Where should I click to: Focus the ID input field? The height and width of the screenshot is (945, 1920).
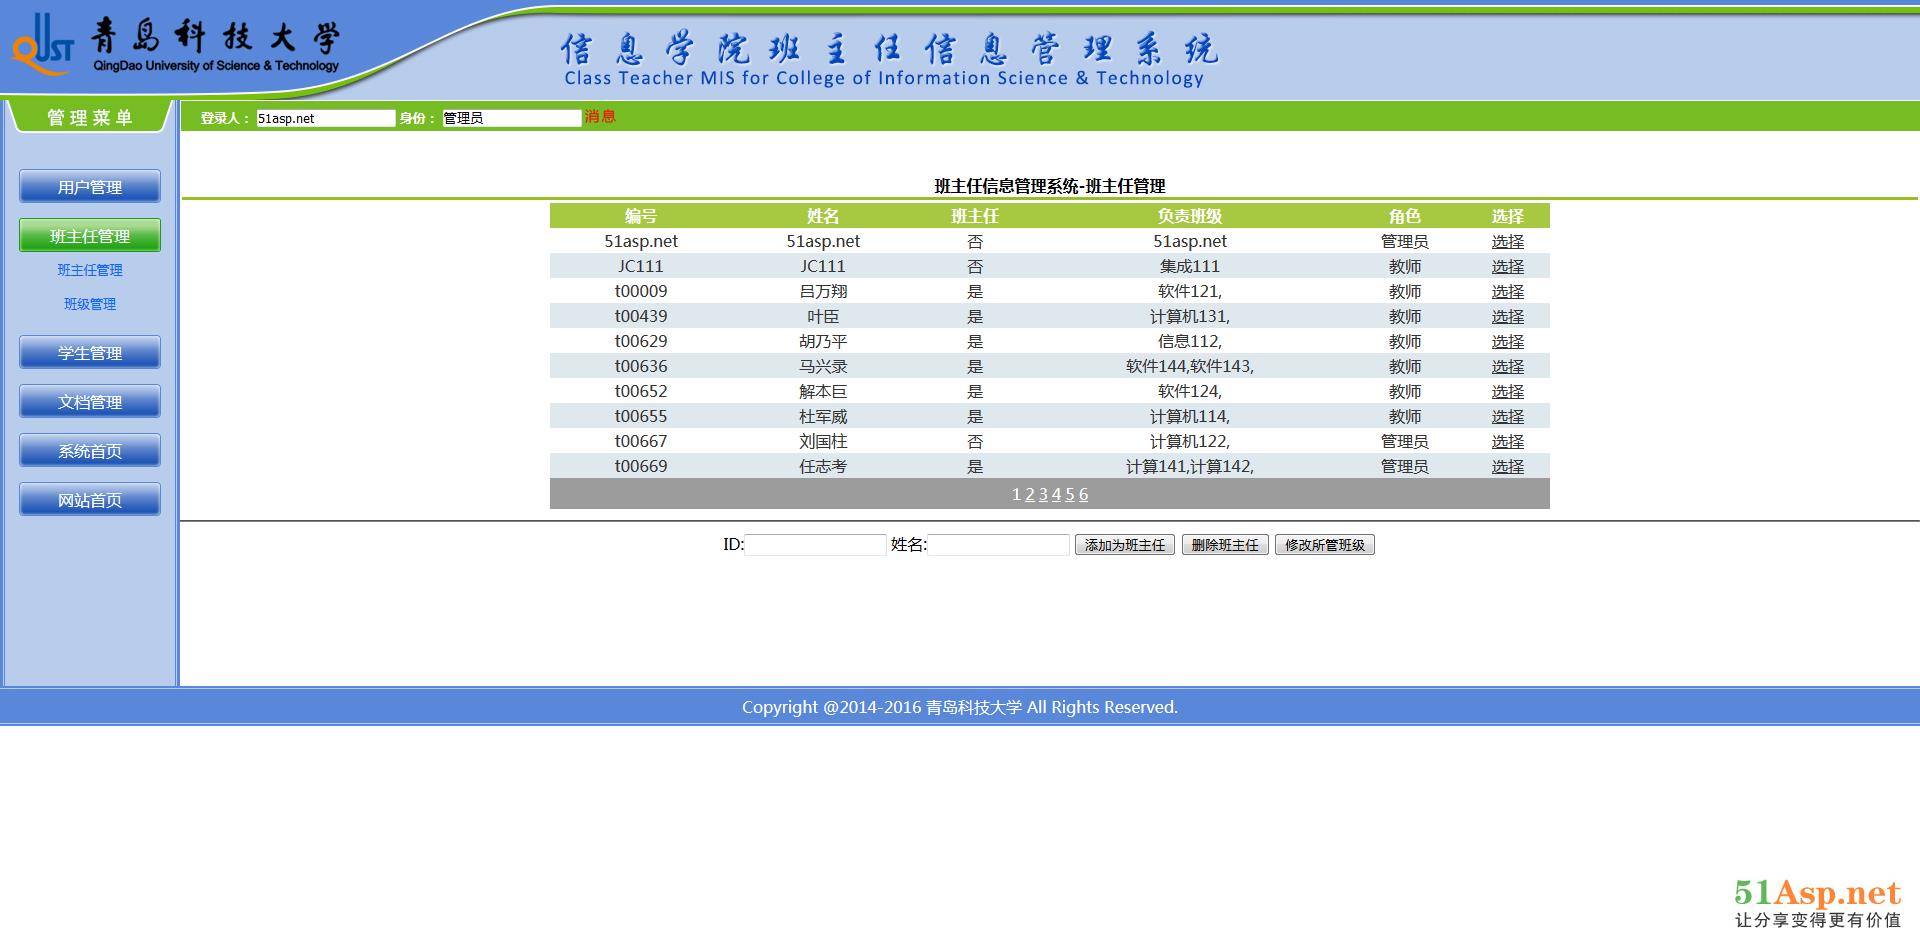(x=815, y=545)
